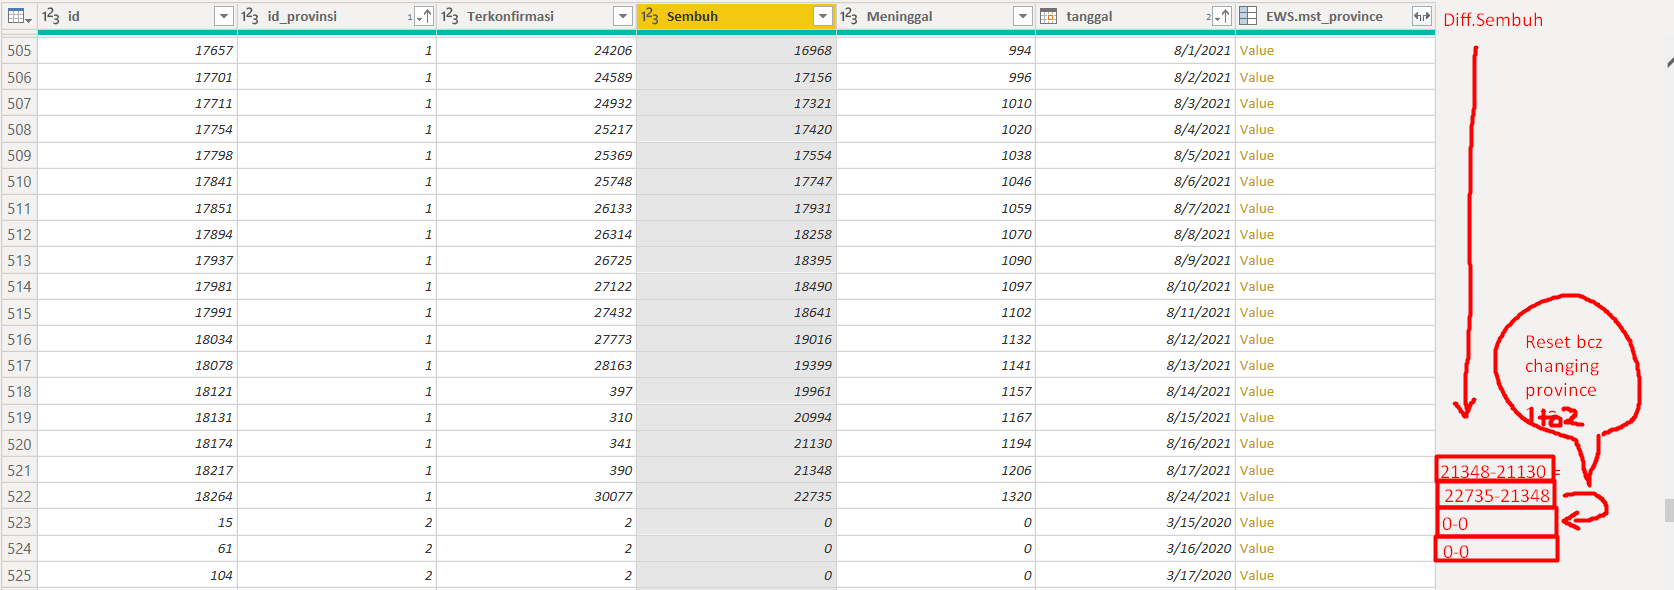Select row number 505
This screenshot has width=1674, height=590.
point(19,51)
